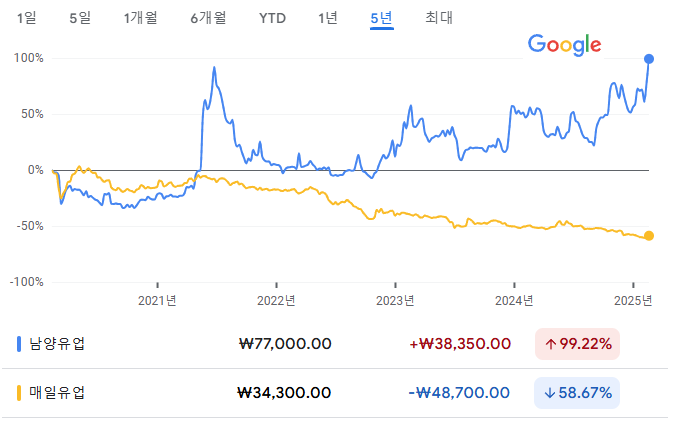Switch to the 1개월 range tab
The width and height of the screenshot is (675, 427).
point(140,18)
